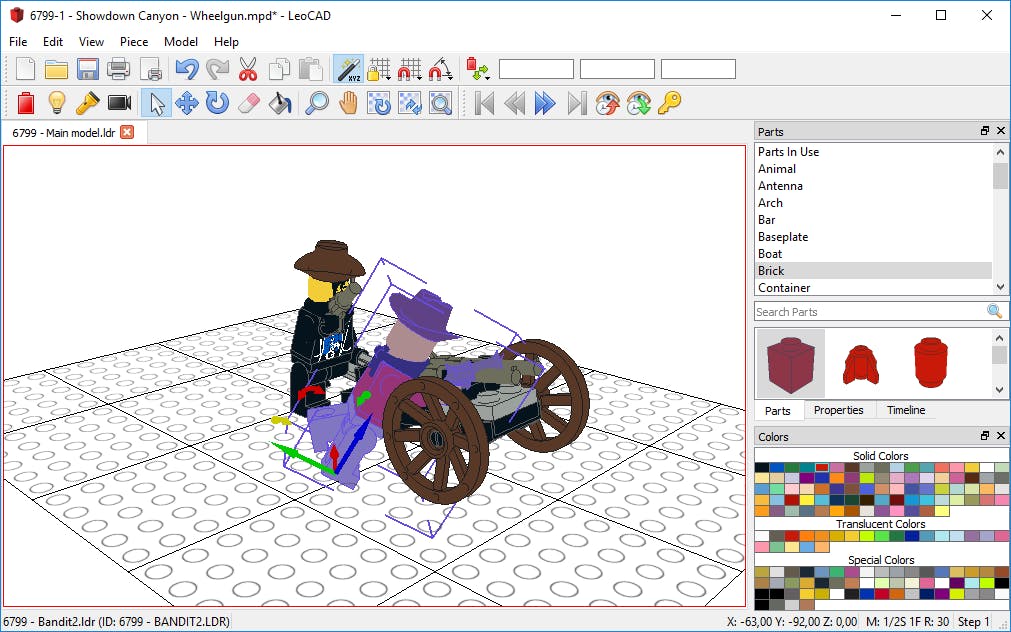
Task: Create a new model file
Action: click(x=25, y=69)
